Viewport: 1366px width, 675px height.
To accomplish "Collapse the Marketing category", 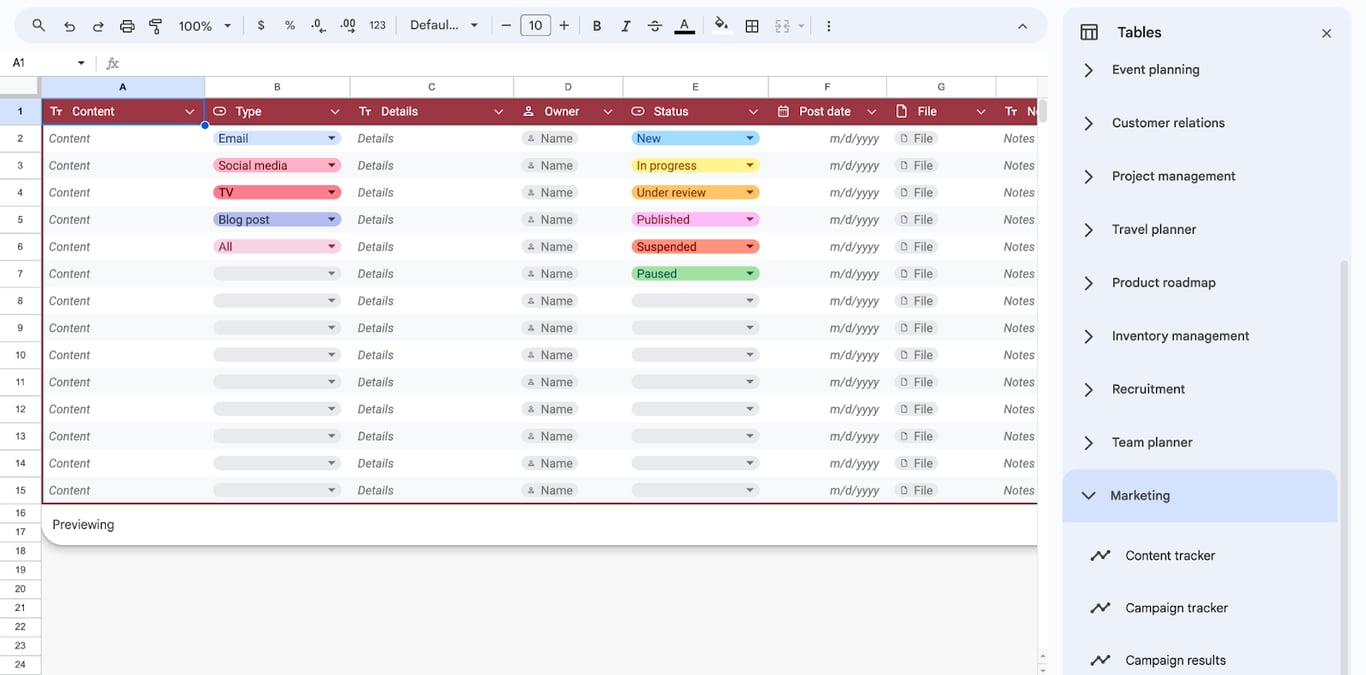I will [x=1089, y=496].
